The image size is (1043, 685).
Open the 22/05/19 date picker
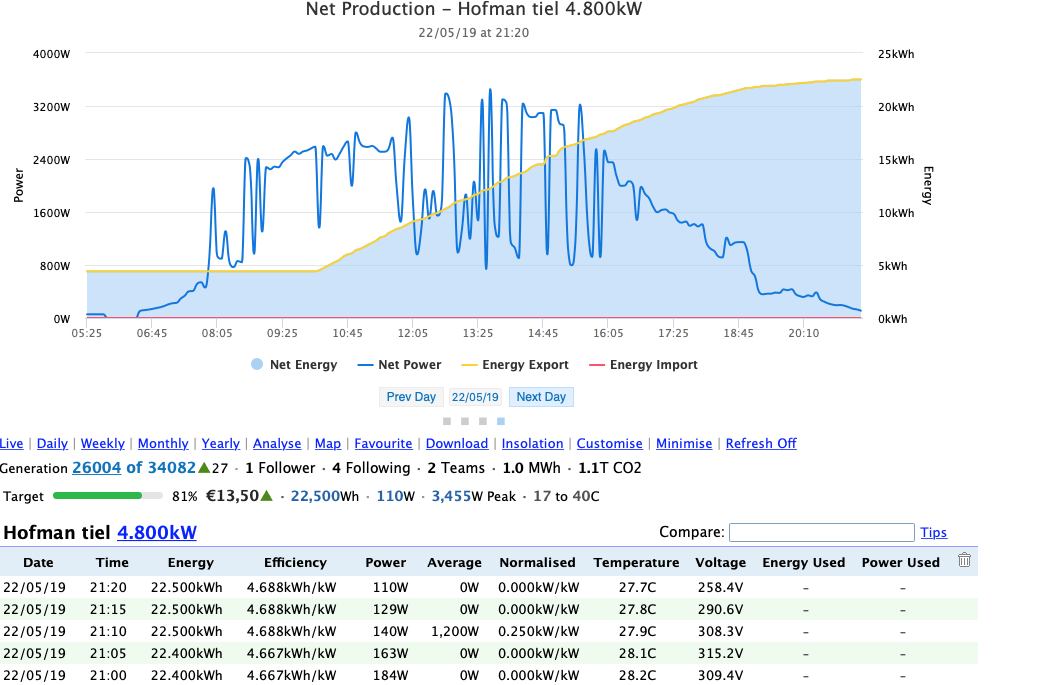click(475, 397)
